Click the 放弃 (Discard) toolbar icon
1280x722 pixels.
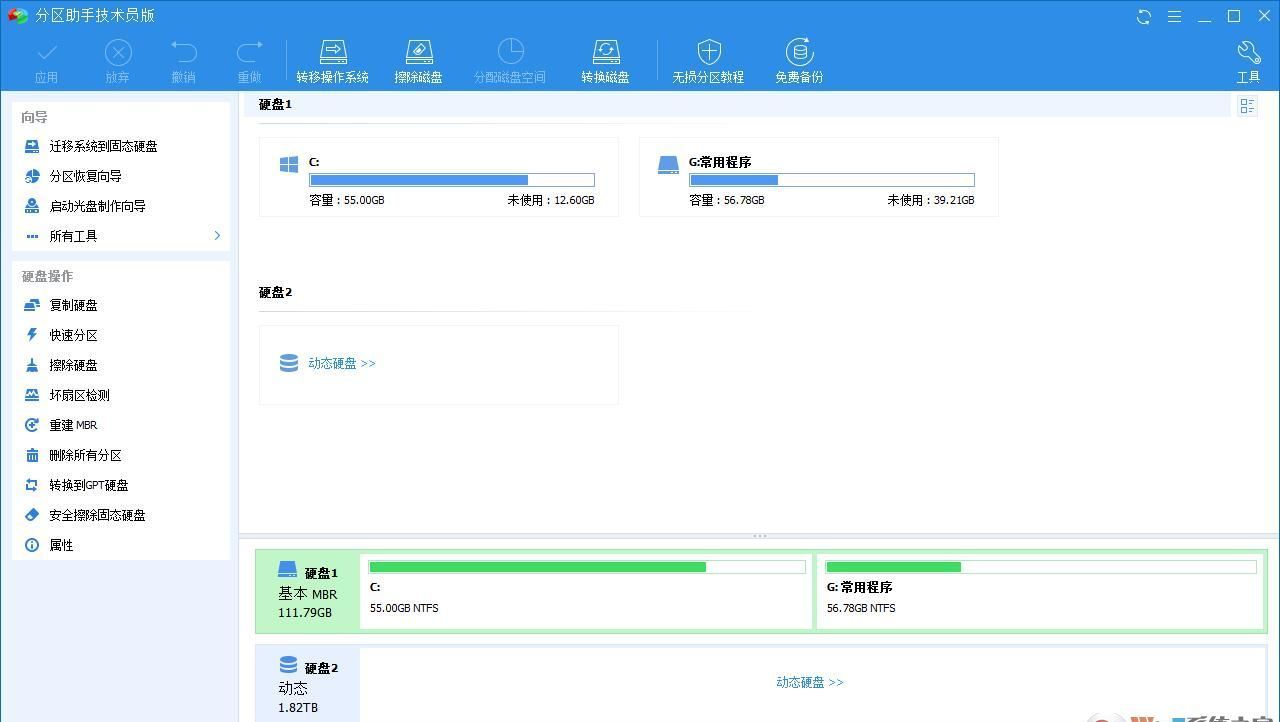pos(118,52)
